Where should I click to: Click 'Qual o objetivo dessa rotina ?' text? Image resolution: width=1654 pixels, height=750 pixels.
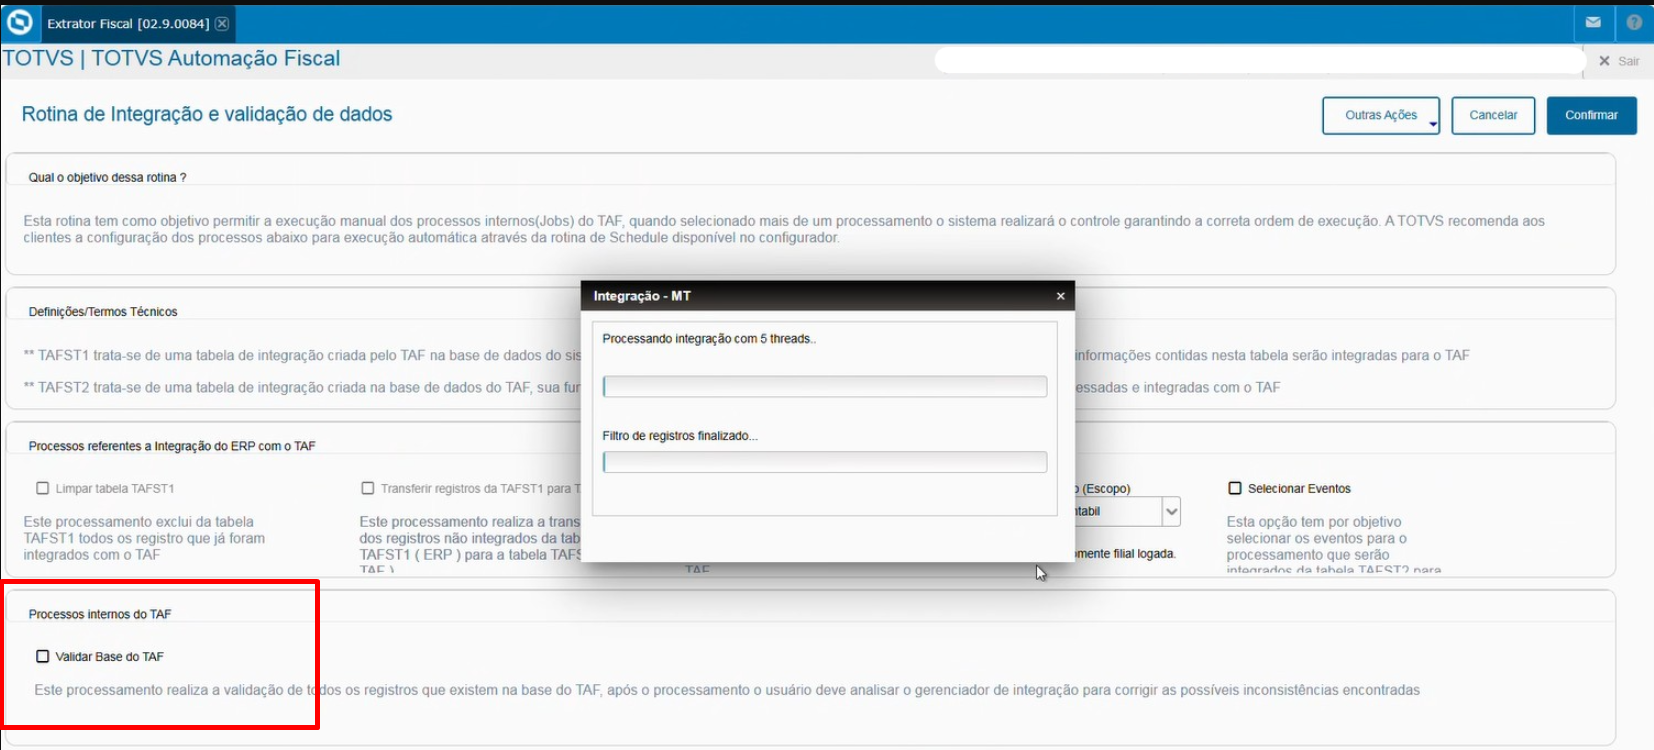[107, 178]
